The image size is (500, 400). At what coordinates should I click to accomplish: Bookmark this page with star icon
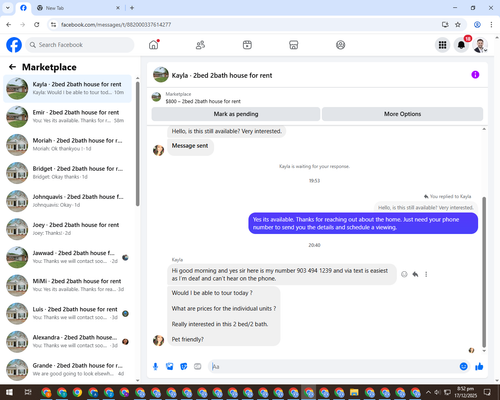click(458, 25)
